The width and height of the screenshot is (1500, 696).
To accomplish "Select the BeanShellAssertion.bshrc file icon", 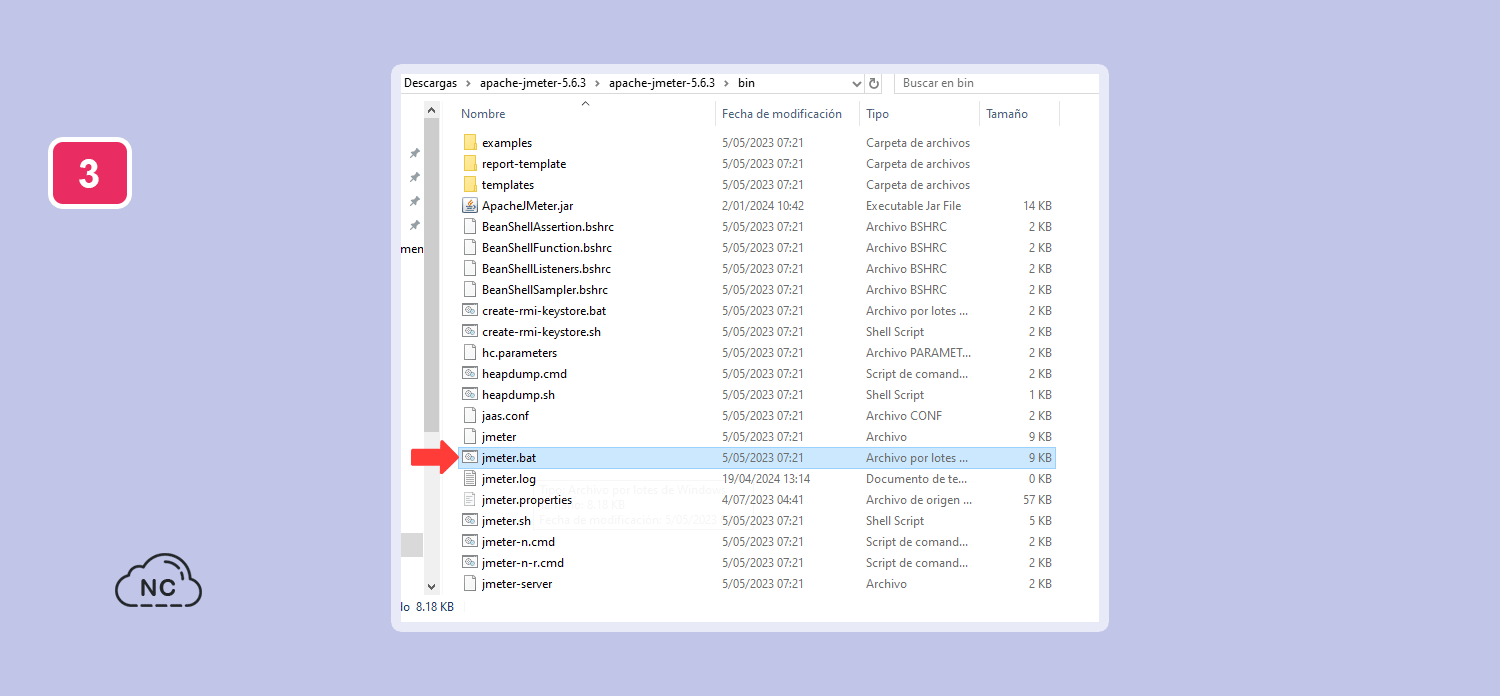I will pyautogui.click(x=470, y=226).
